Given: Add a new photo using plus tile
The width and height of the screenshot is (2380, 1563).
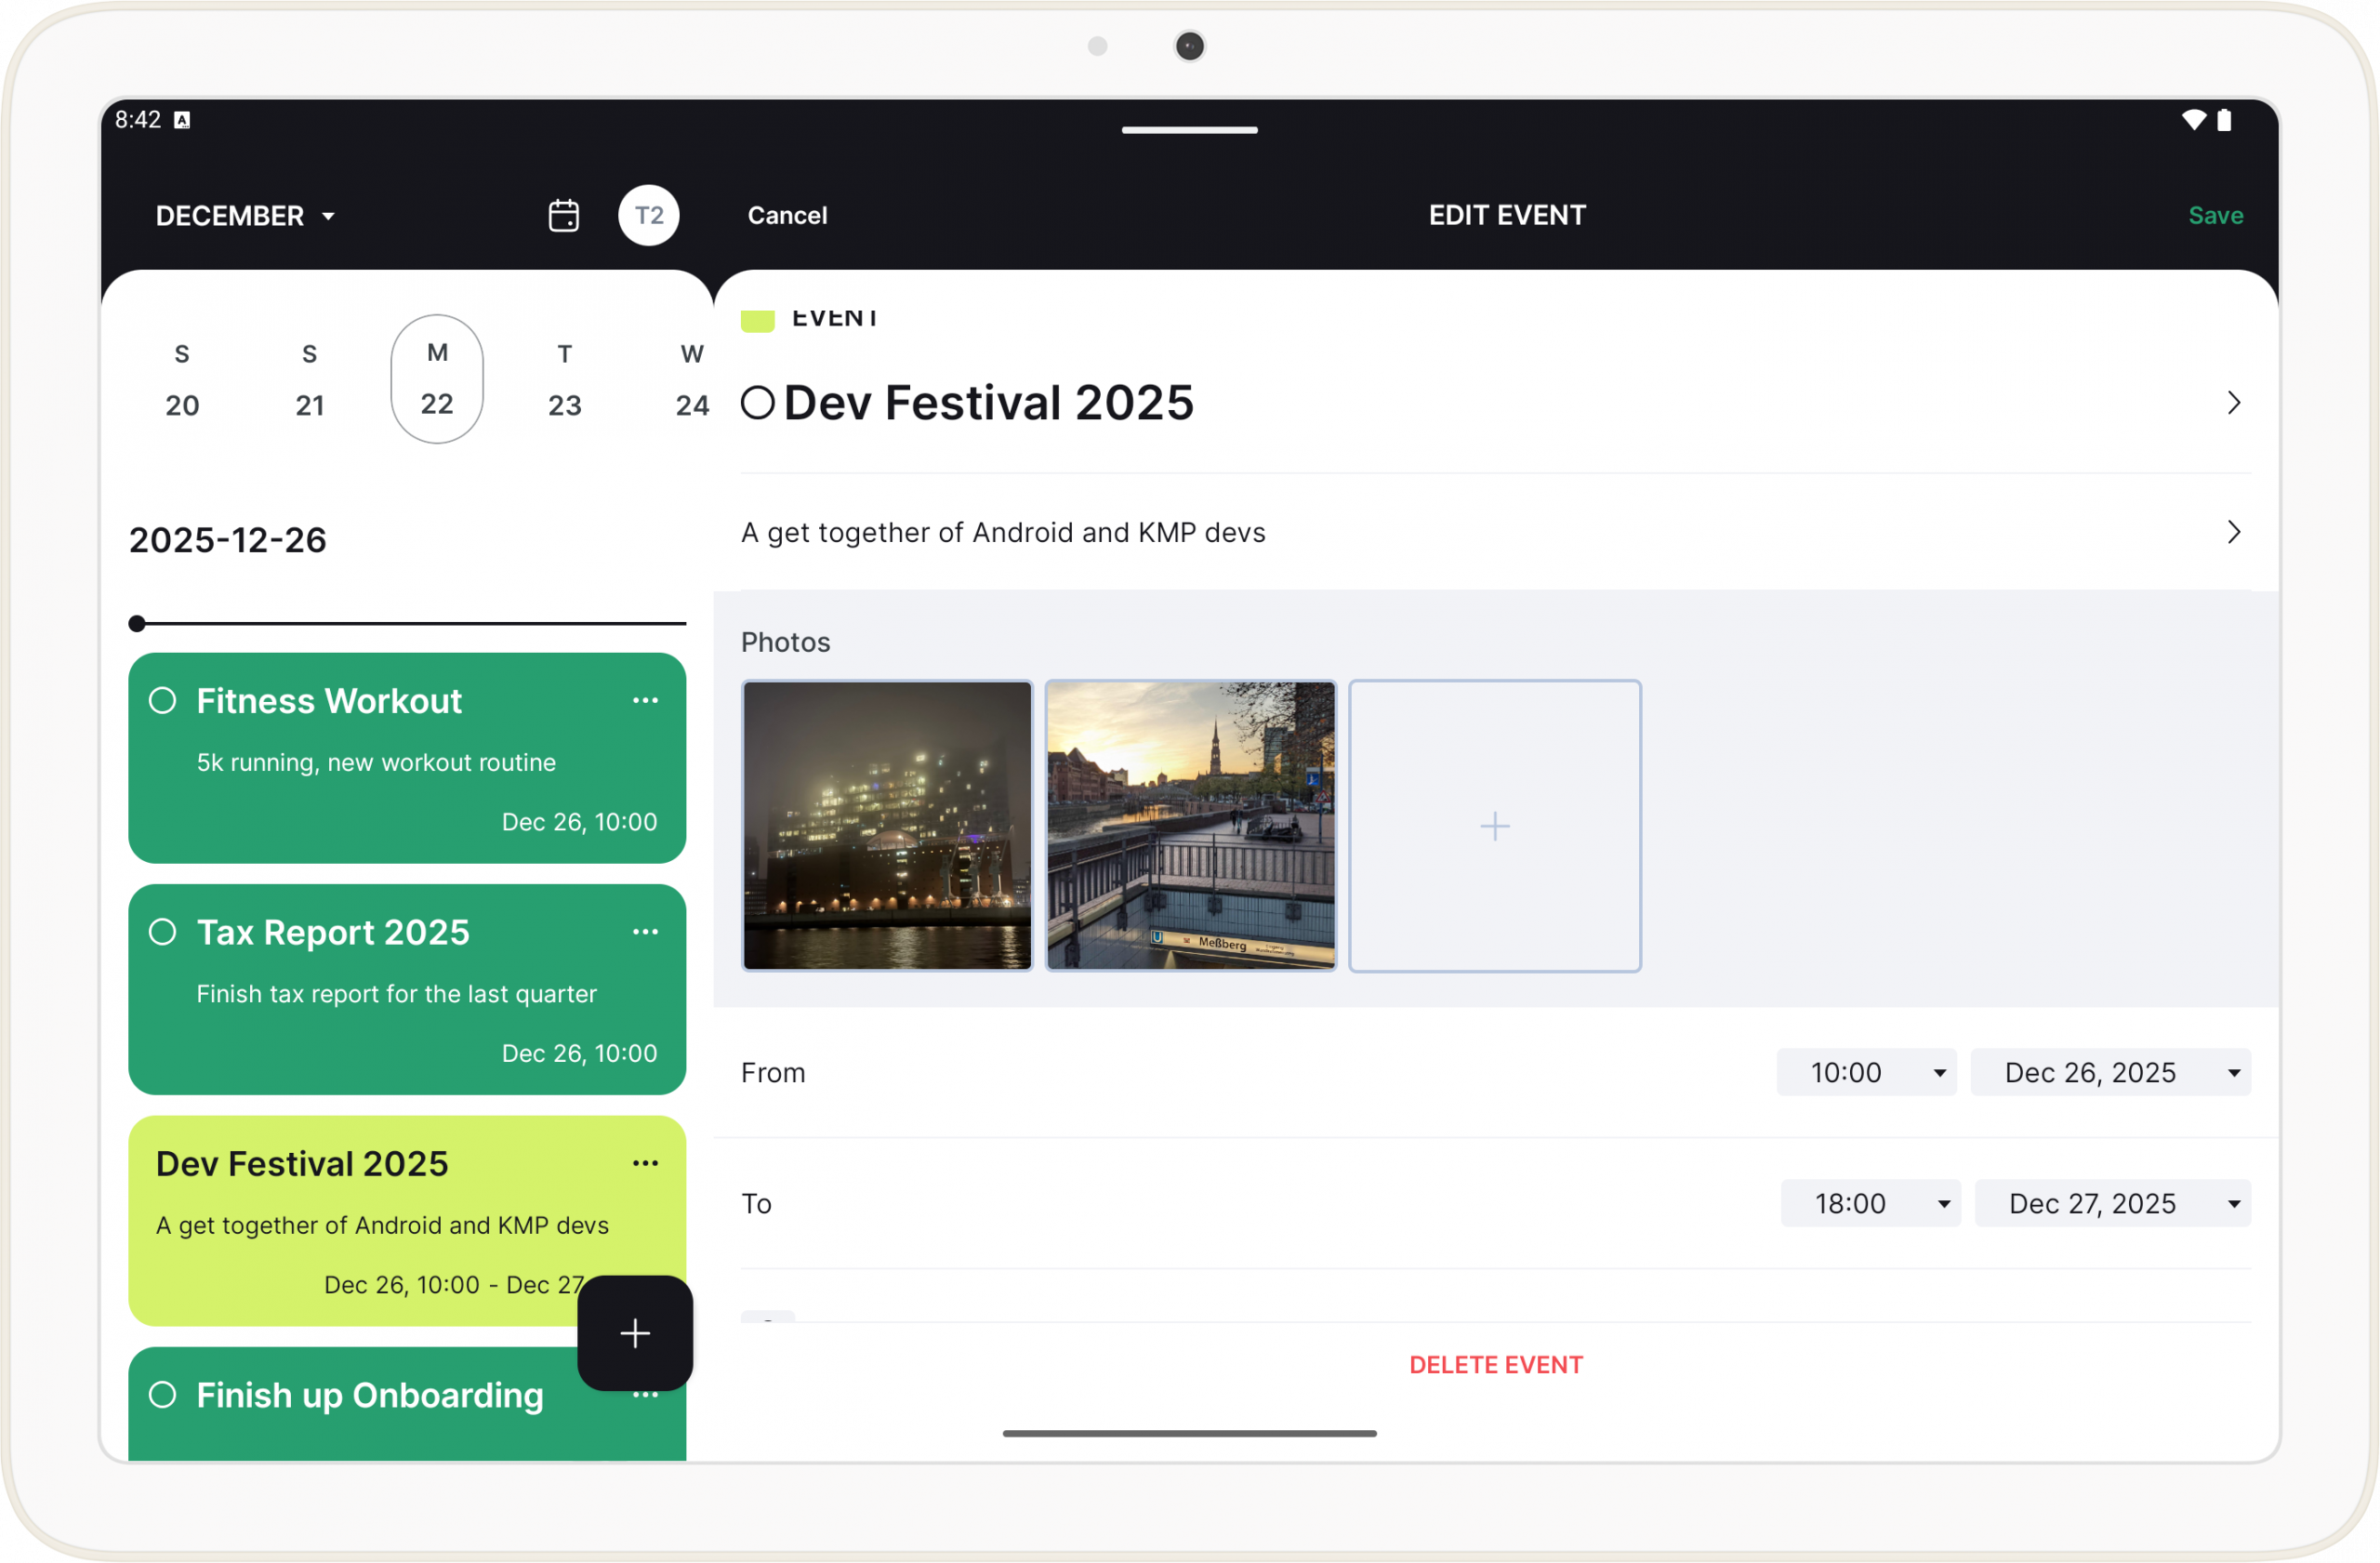Looking at the screenshot, I should pos(1494,826).
